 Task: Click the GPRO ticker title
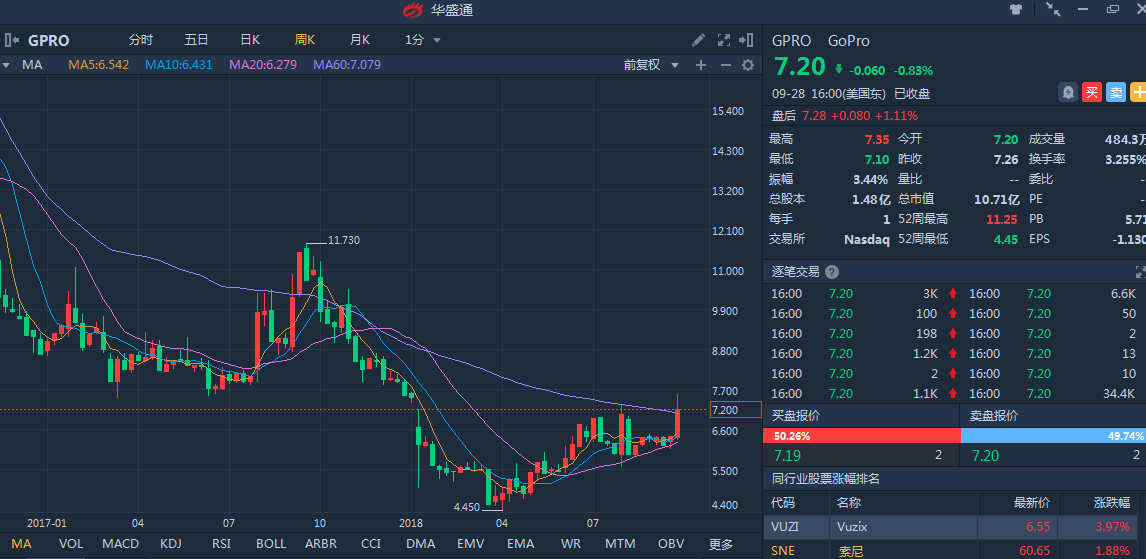click(48, 41)
